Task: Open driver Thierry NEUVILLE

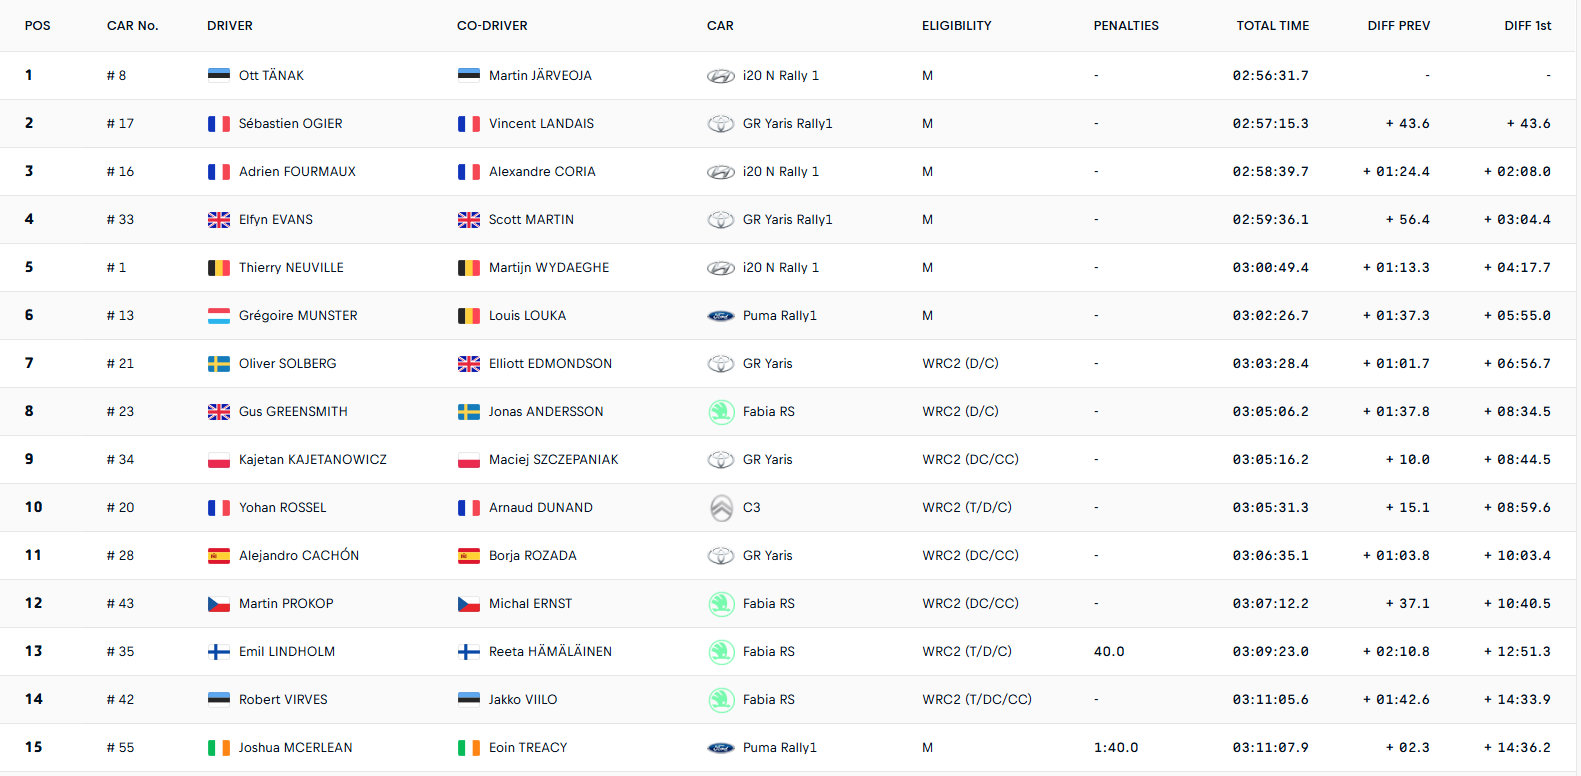Action: pyautogui.click(x=291, y=268)
